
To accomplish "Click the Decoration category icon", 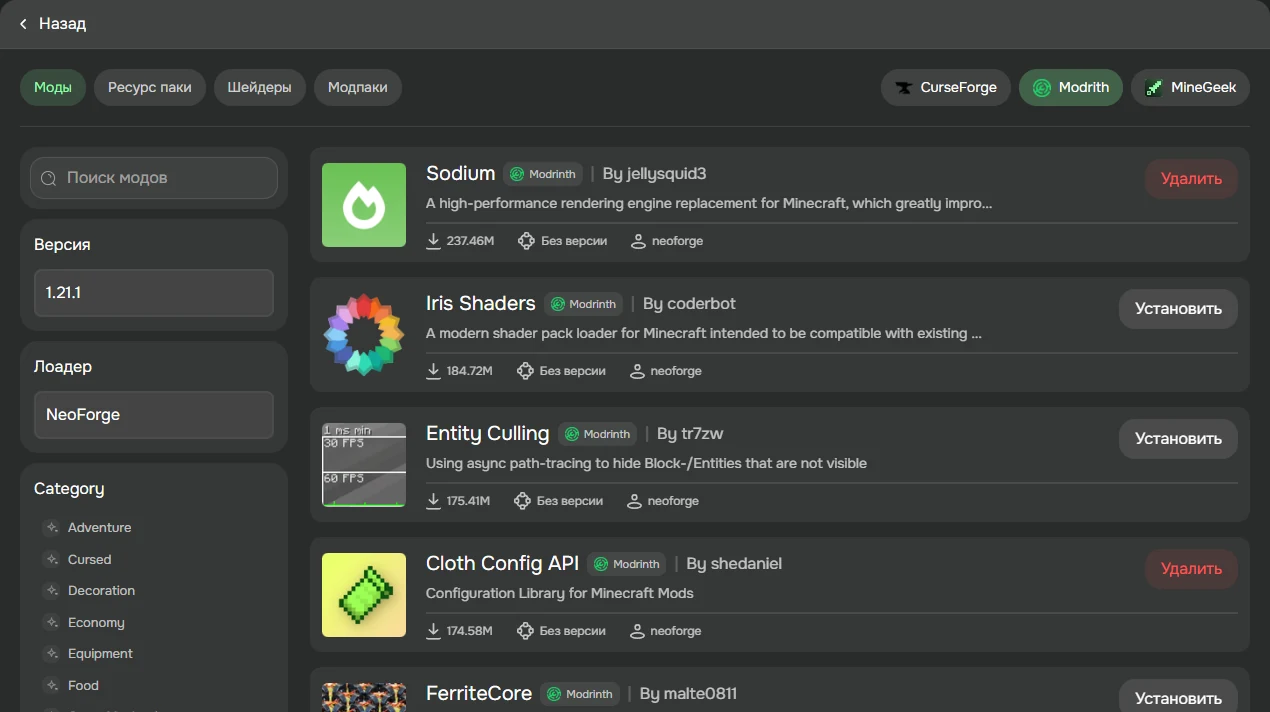I will (52, 591).
